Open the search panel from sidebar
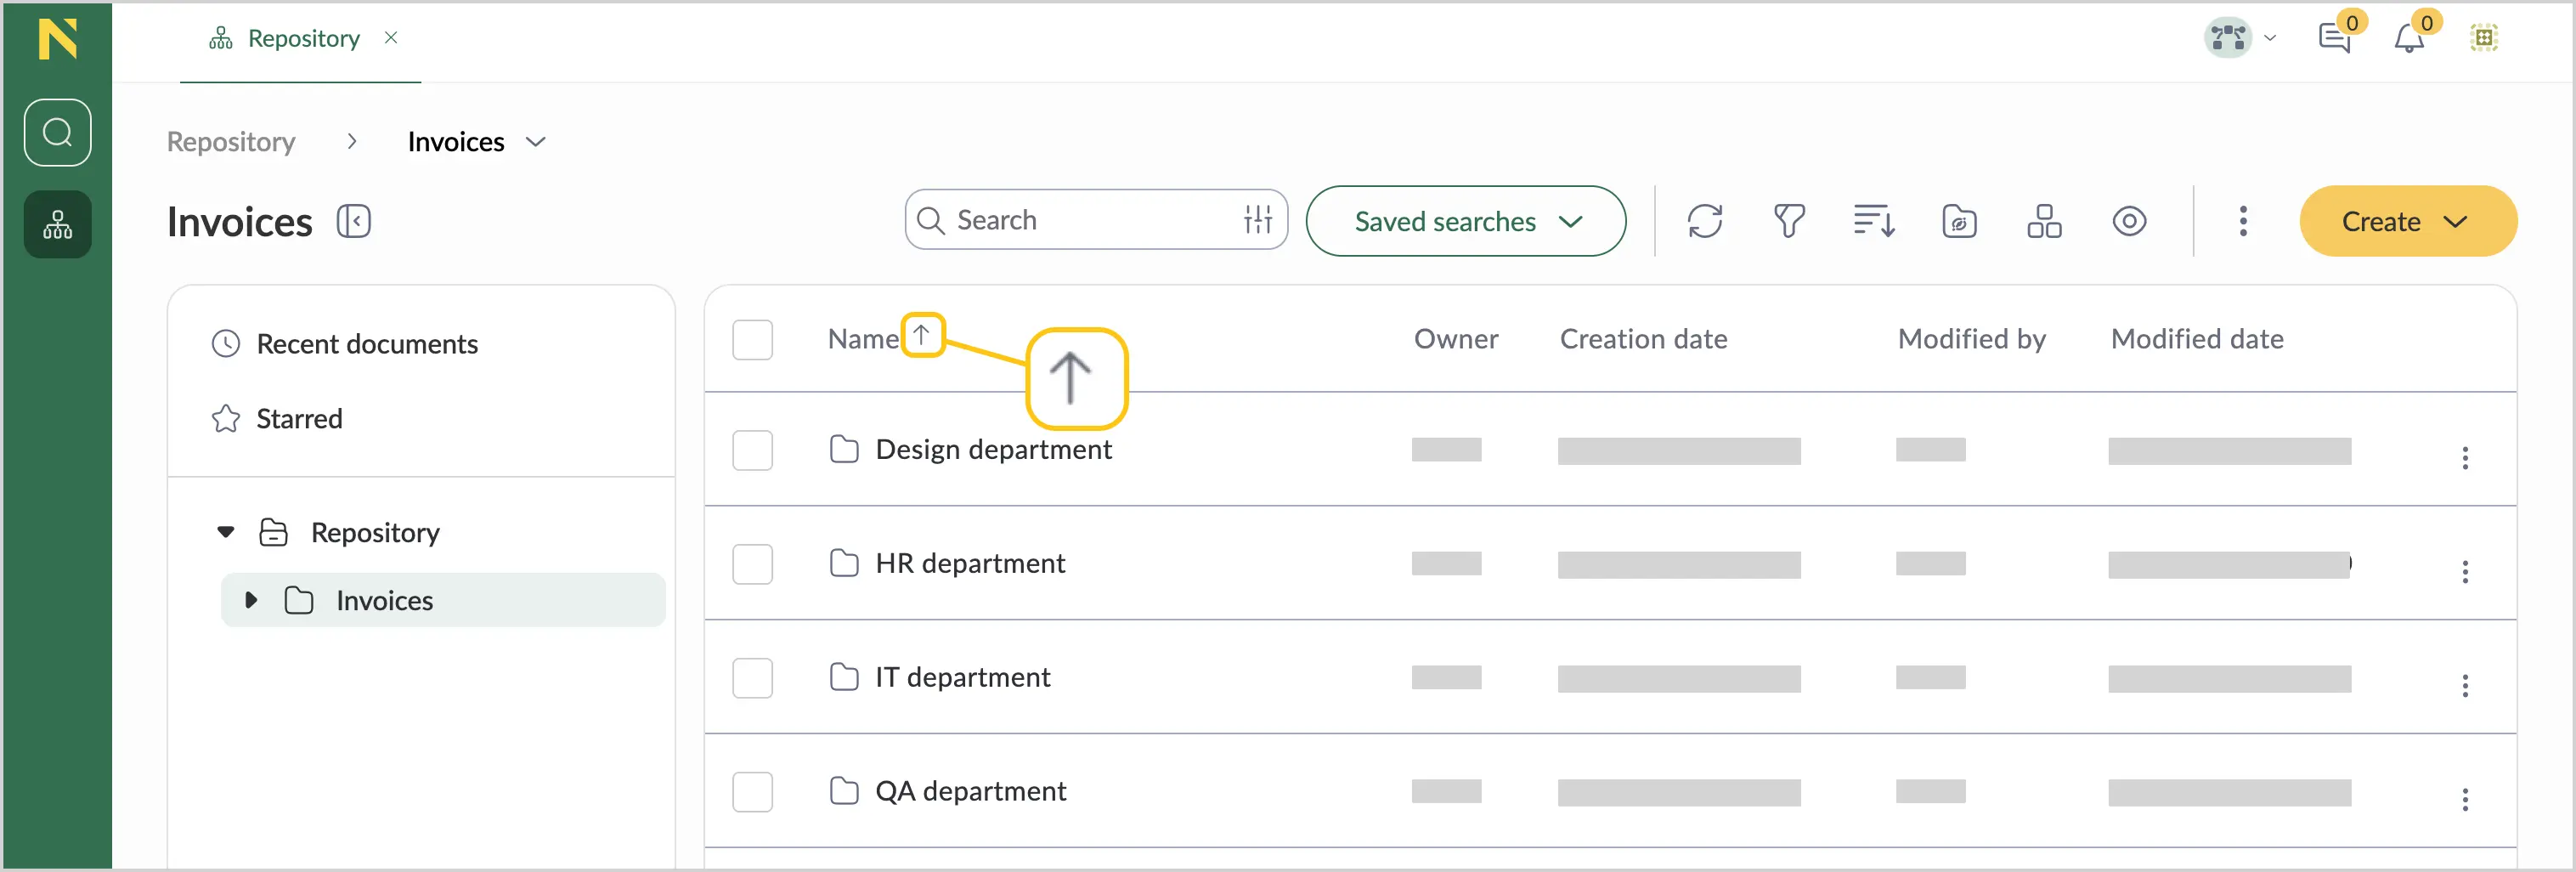Image resolution: width=2576 pixels, height=872 pixels. pos(57,132)
